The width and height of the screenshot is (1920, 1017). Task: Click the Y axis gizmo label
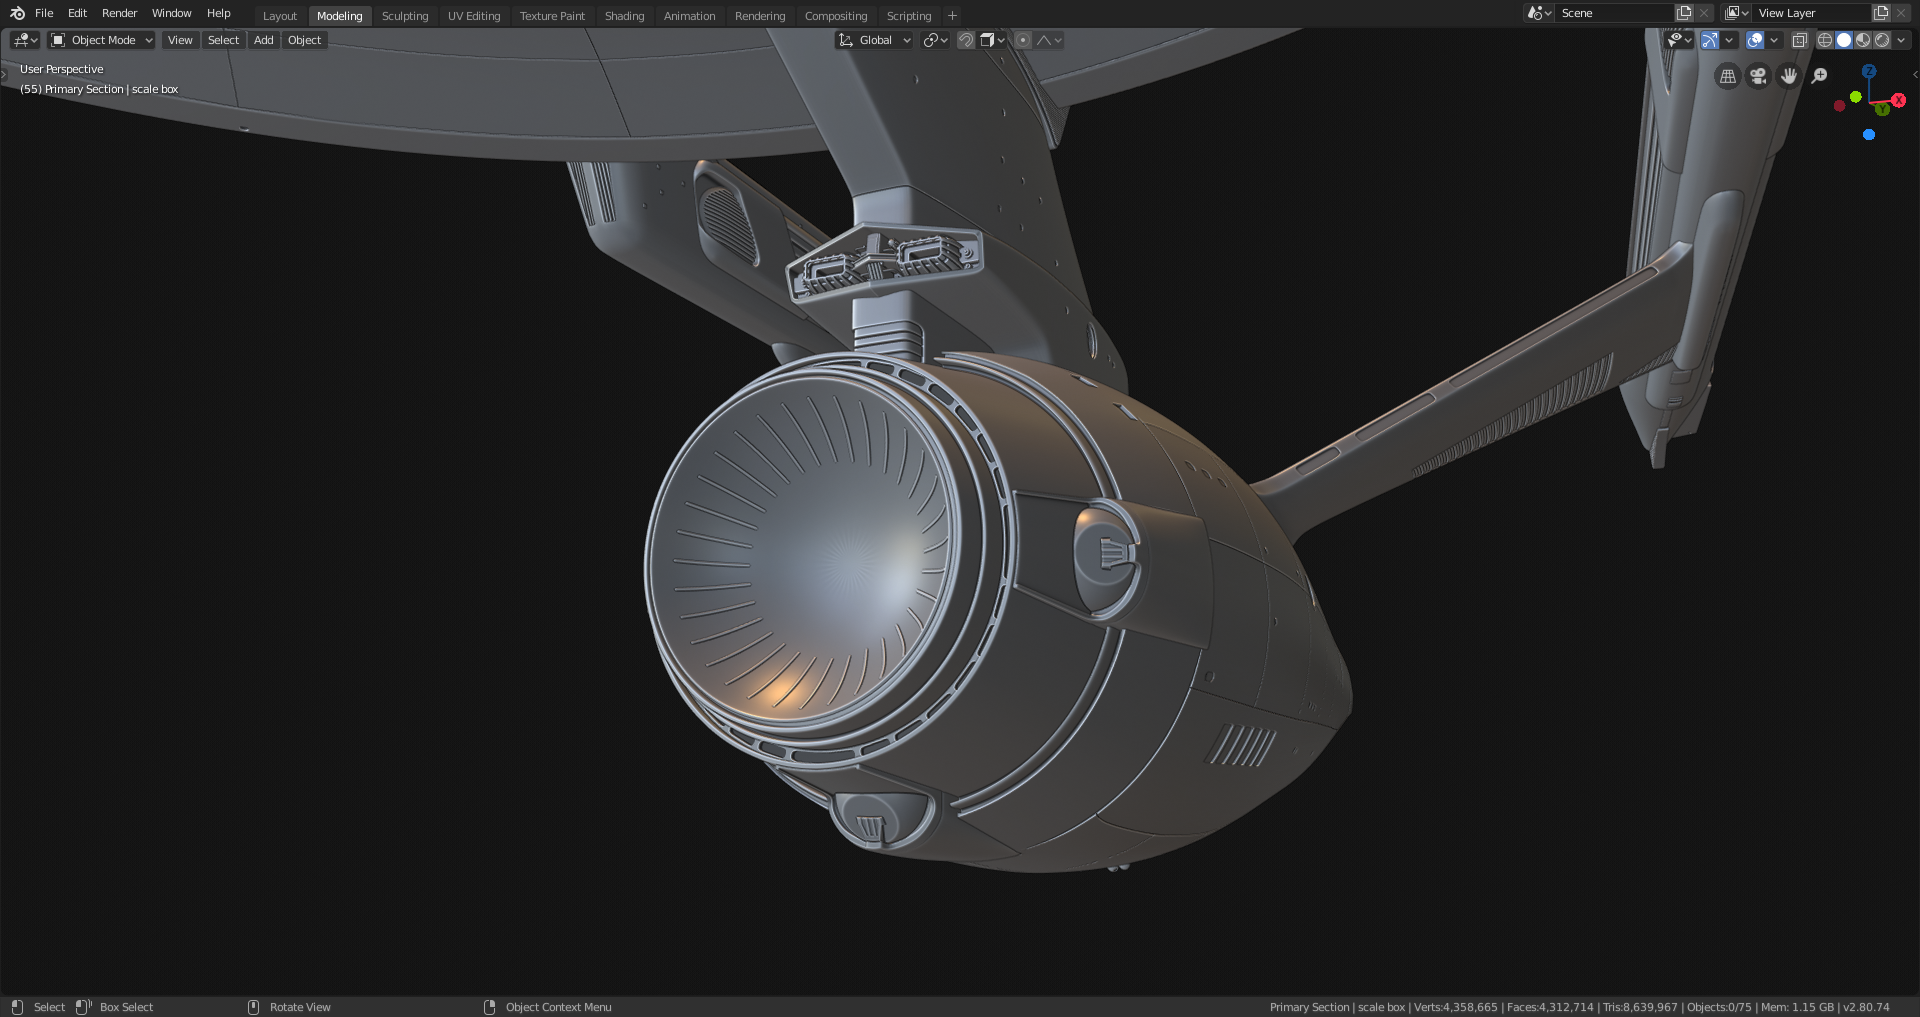click(1883, 109)
